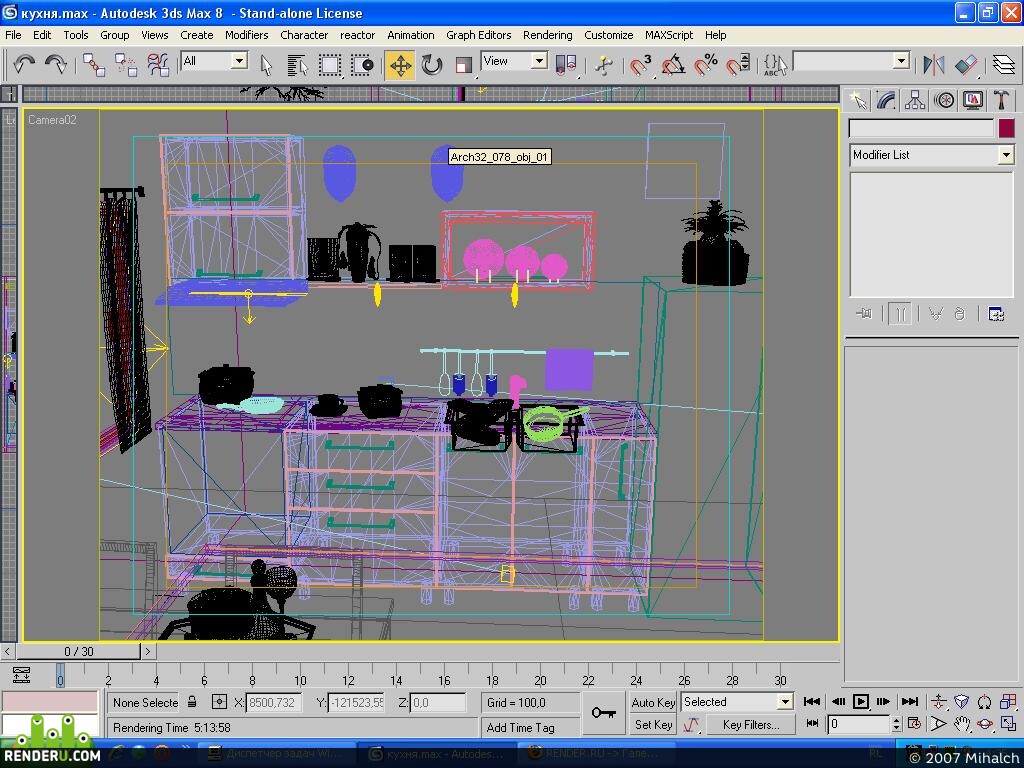Toggle Auto Key animation mode
This screenshot has height=768, width=1024.
(653, 703)
